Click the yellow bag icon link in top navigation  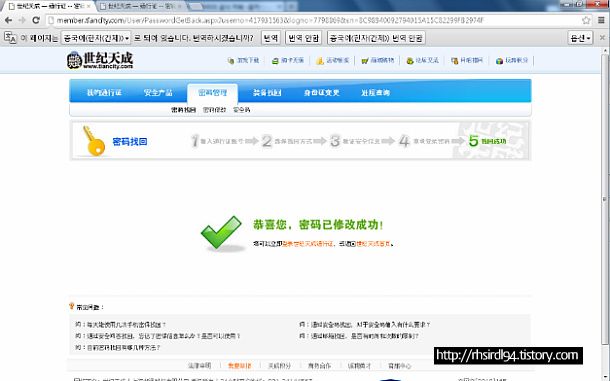[x=333, y=60]
